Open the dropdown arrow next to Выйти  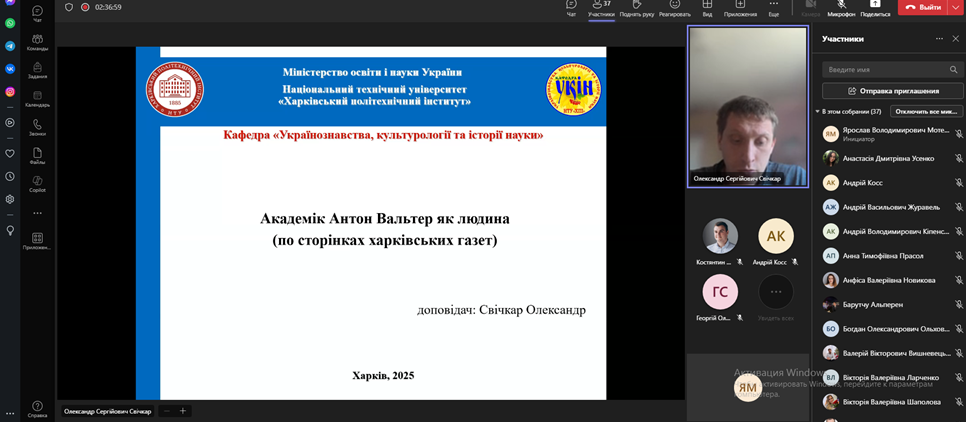(955, 7)
